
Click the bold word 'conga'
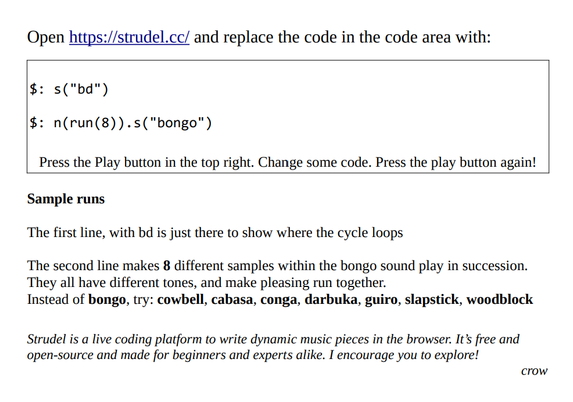pyautogui.click(x=278, y=300)
